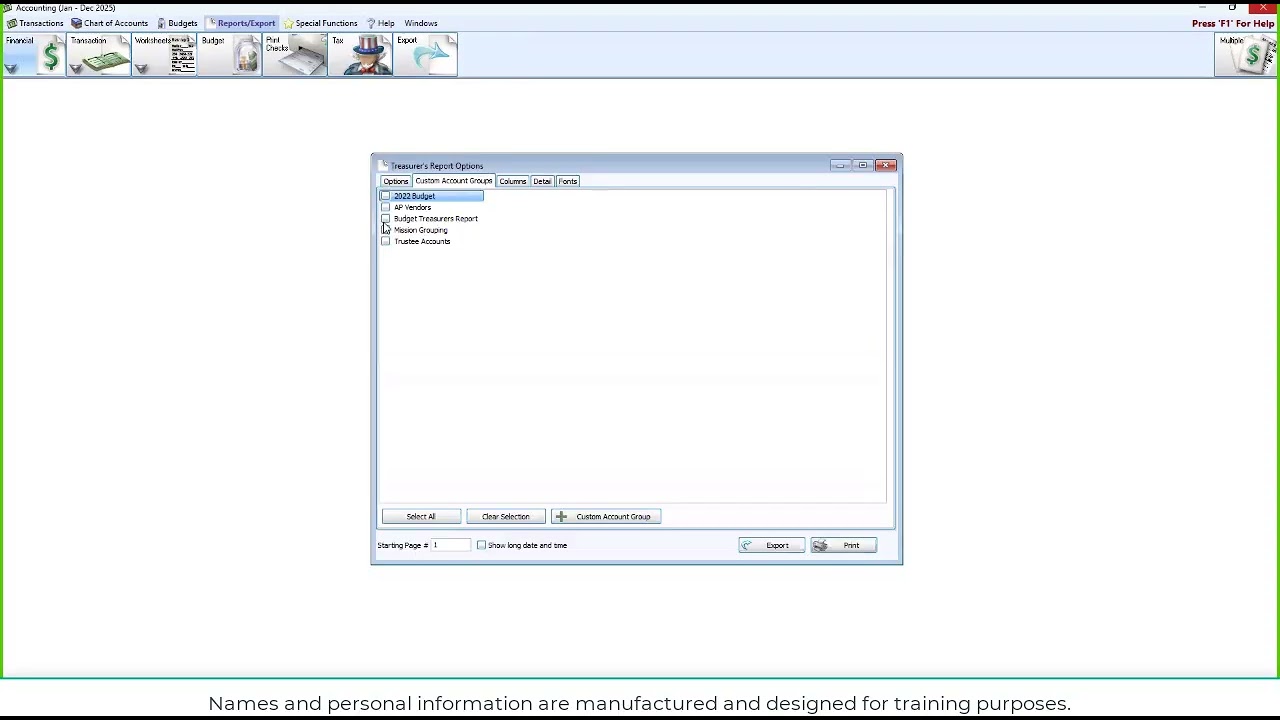Check the Trustee Accounts box

click(386, 241)
